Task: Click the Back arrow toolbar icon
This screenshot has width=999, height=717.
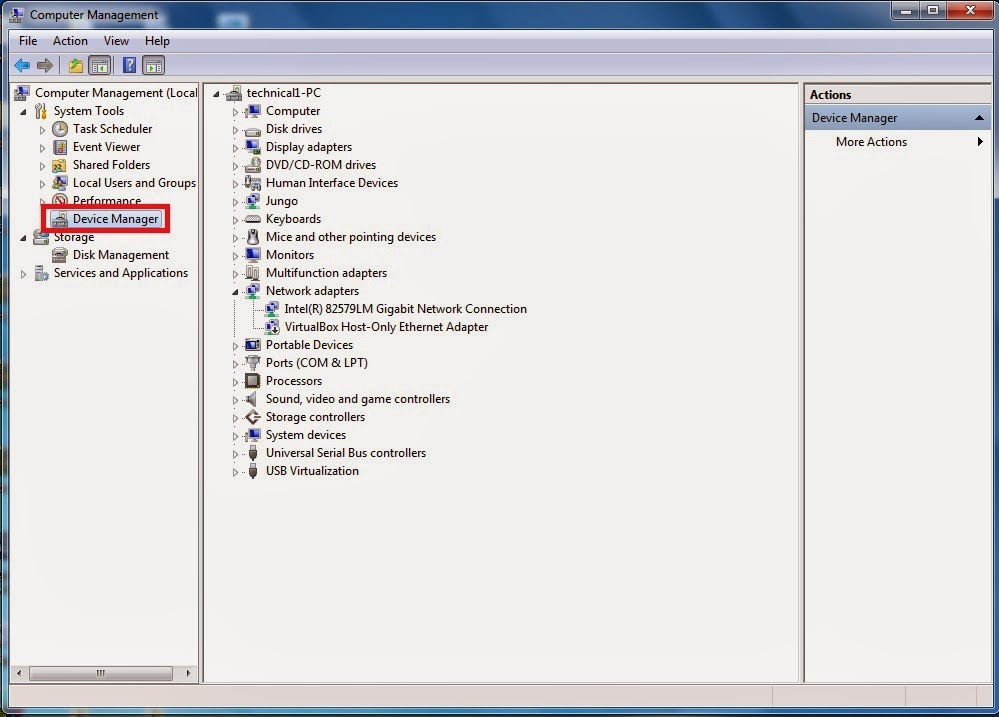Action: point(22,65)
